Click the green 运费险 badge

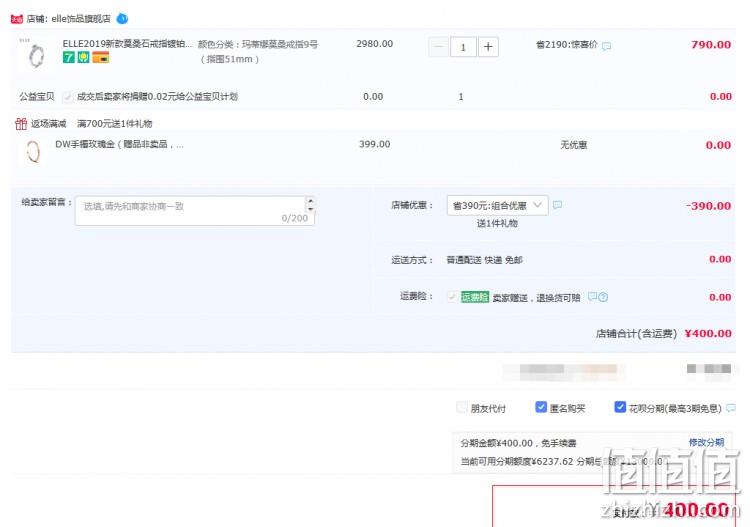pos(474,297)
